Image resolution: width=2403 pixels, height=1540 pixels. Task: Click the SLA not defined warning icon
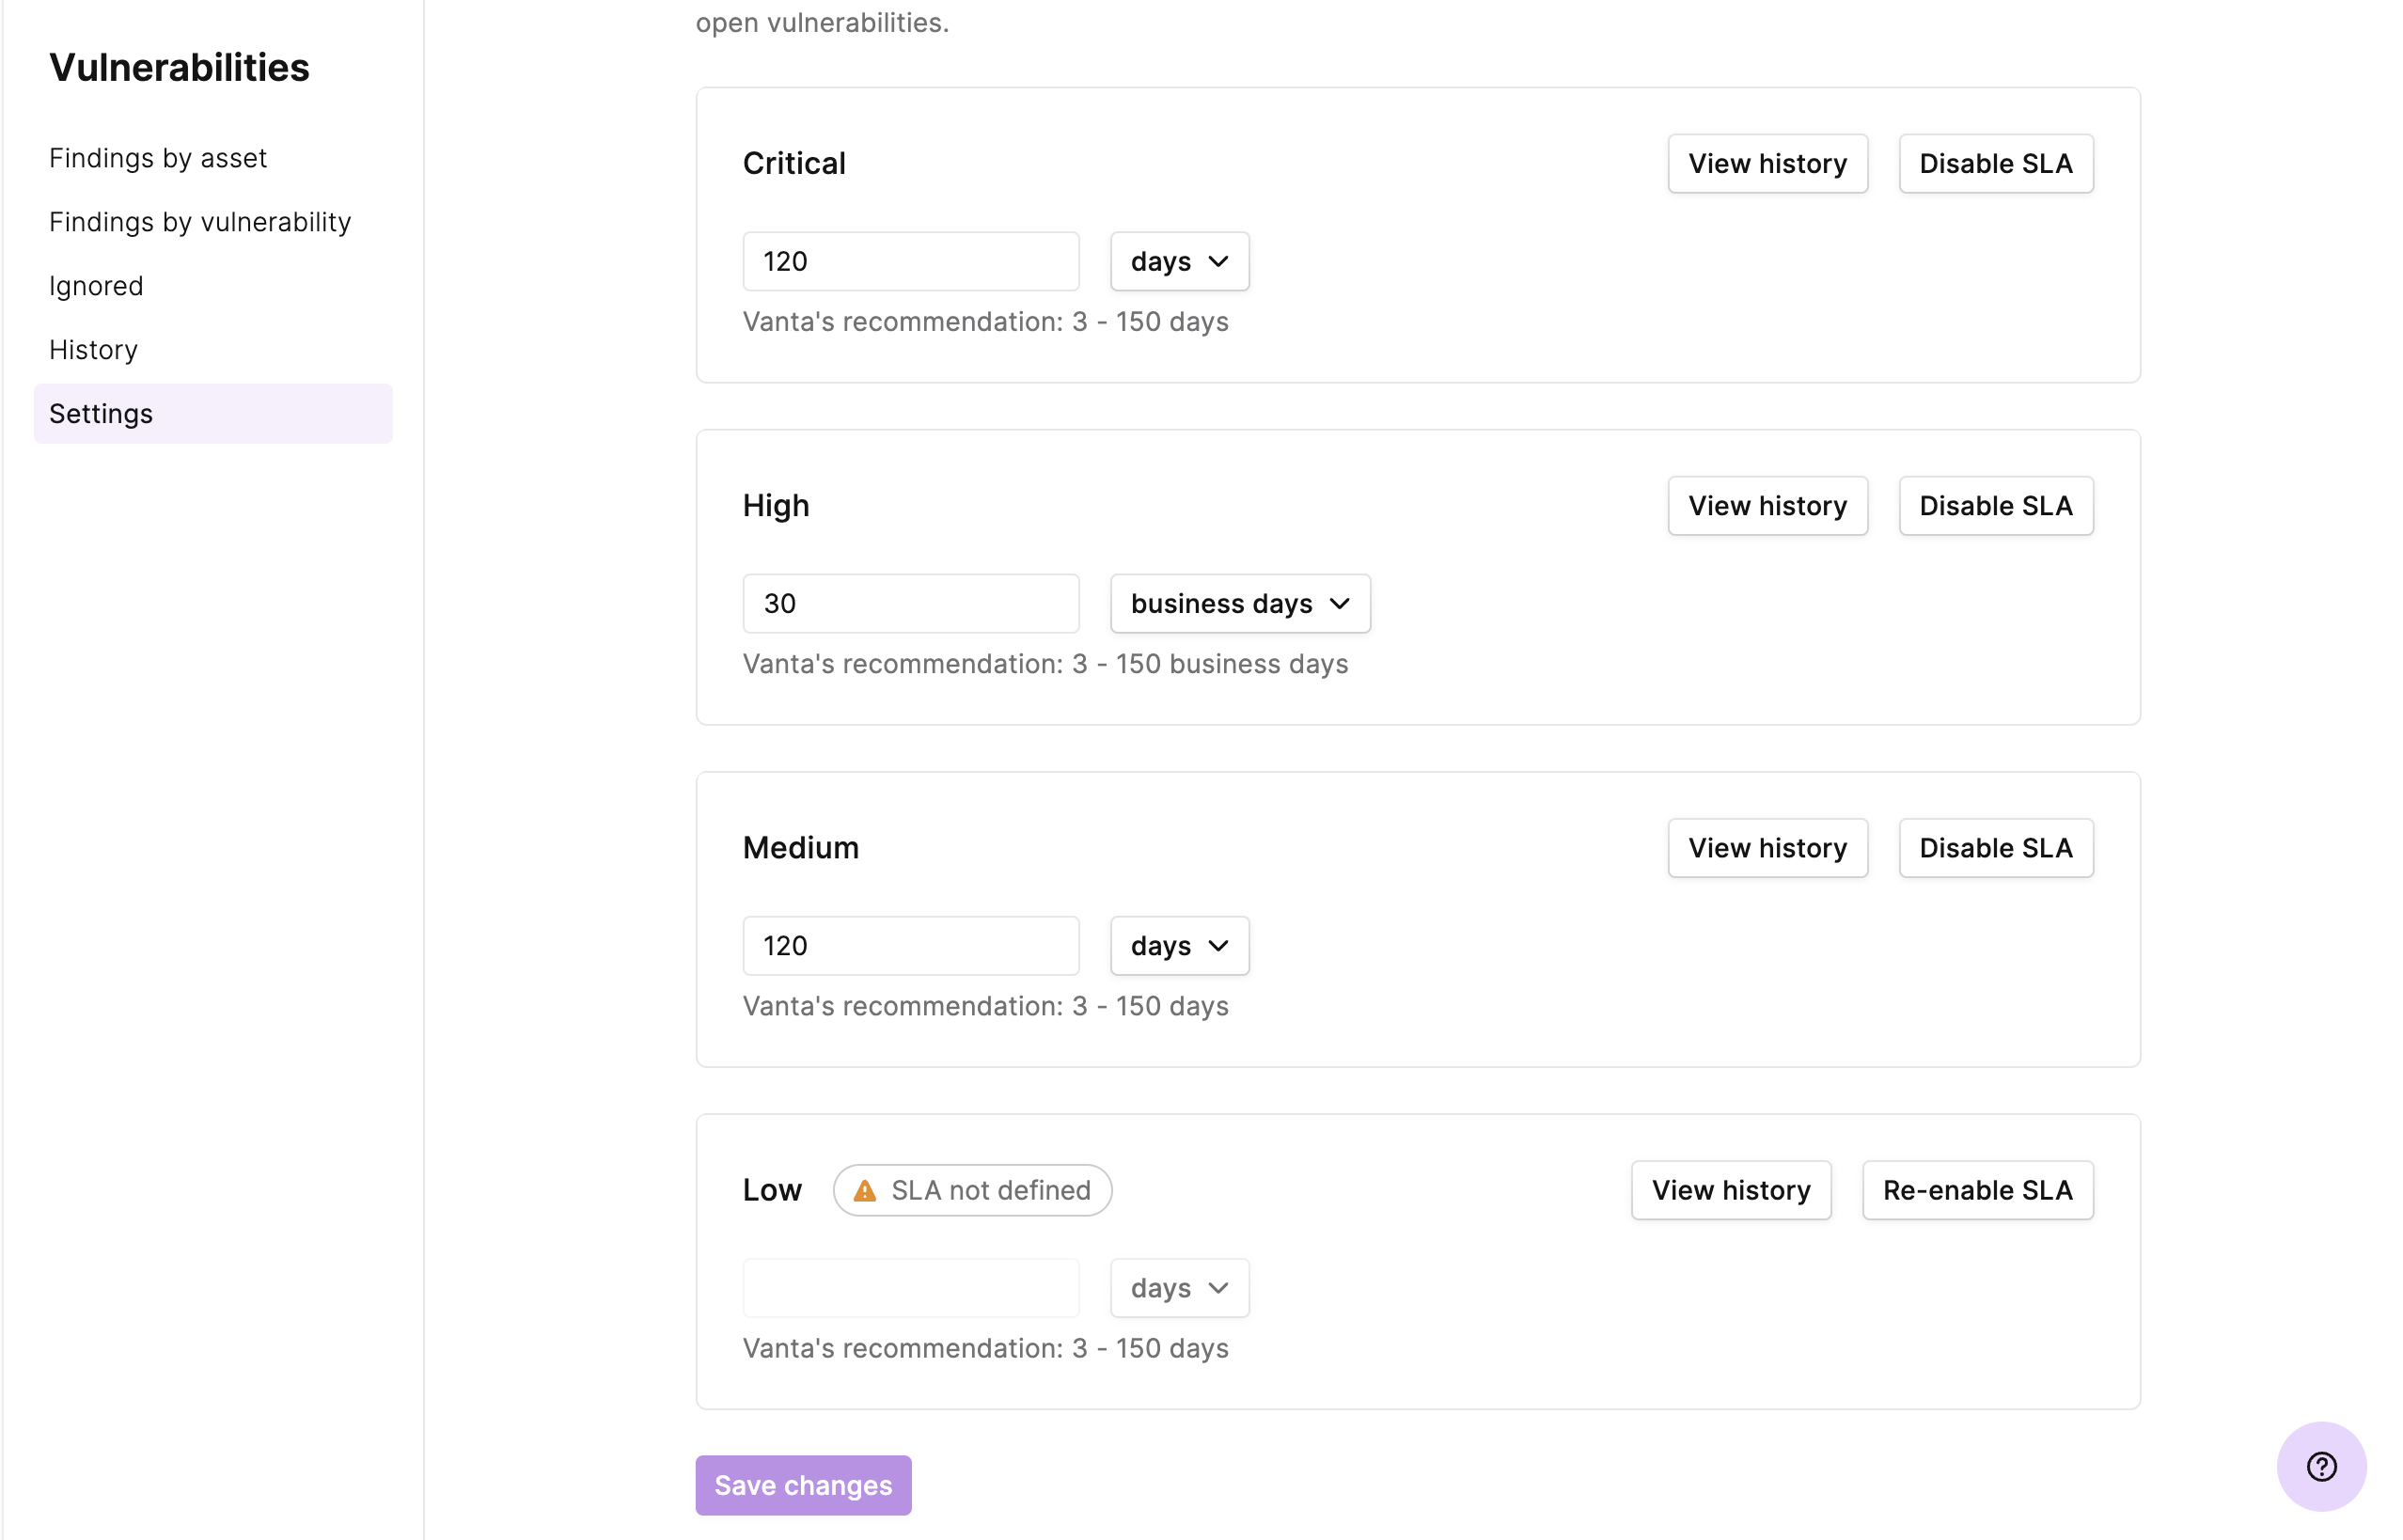pyautogui.click(x=865, y=1190)
